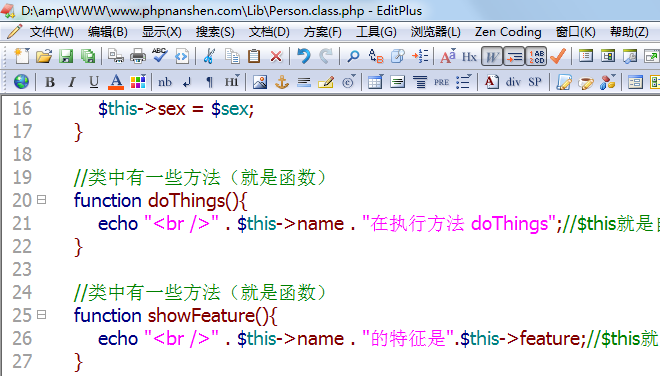This screenshot has width=660, height=376.
Task: Open the bullet list dropdown
Action: tap(464, 82)
